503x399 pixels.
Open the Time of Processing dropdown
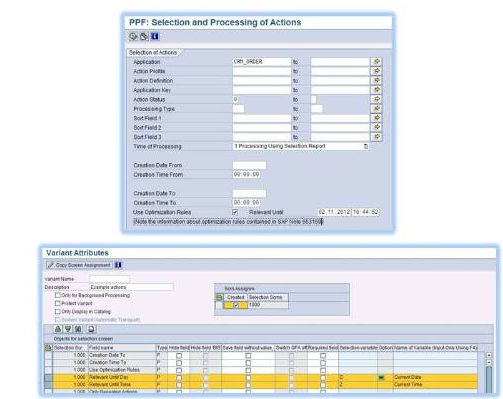click(366, 146)
